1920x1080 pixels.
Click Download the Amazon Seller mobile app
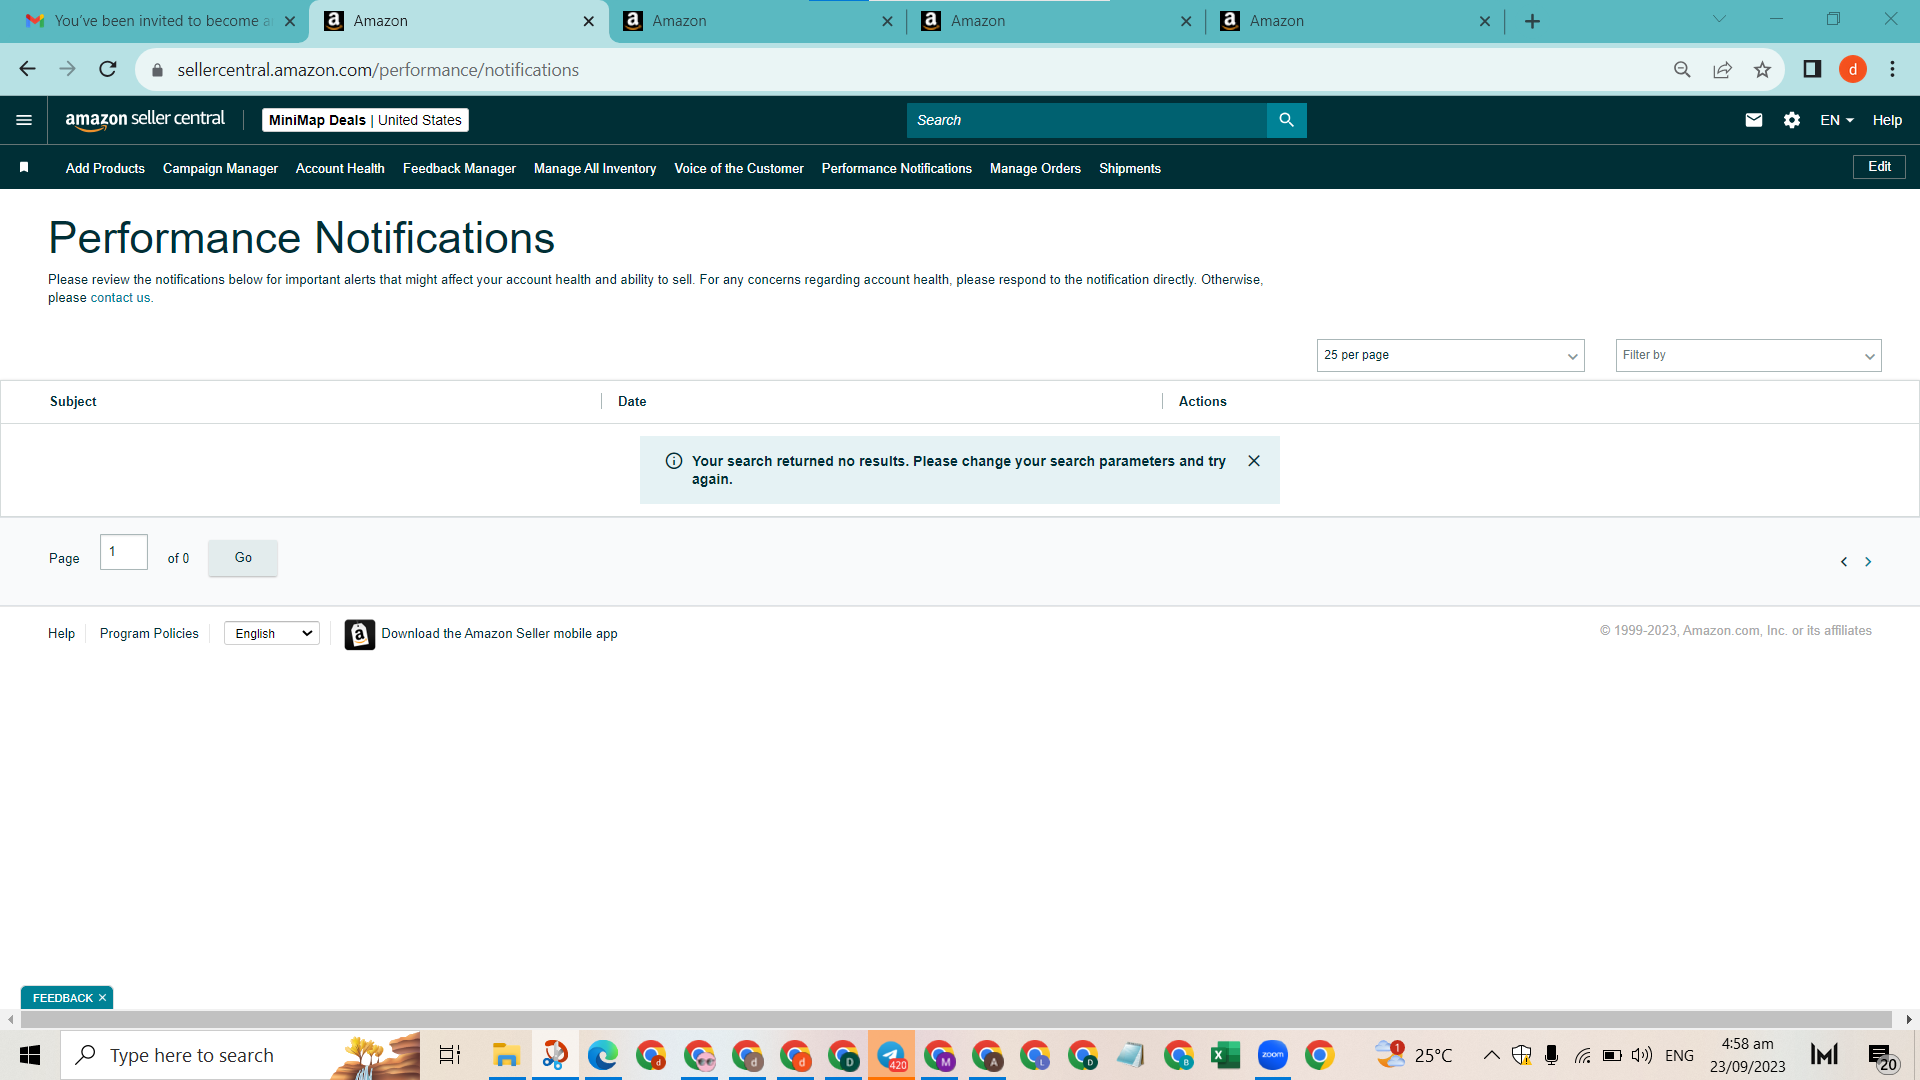click(499, 633)
